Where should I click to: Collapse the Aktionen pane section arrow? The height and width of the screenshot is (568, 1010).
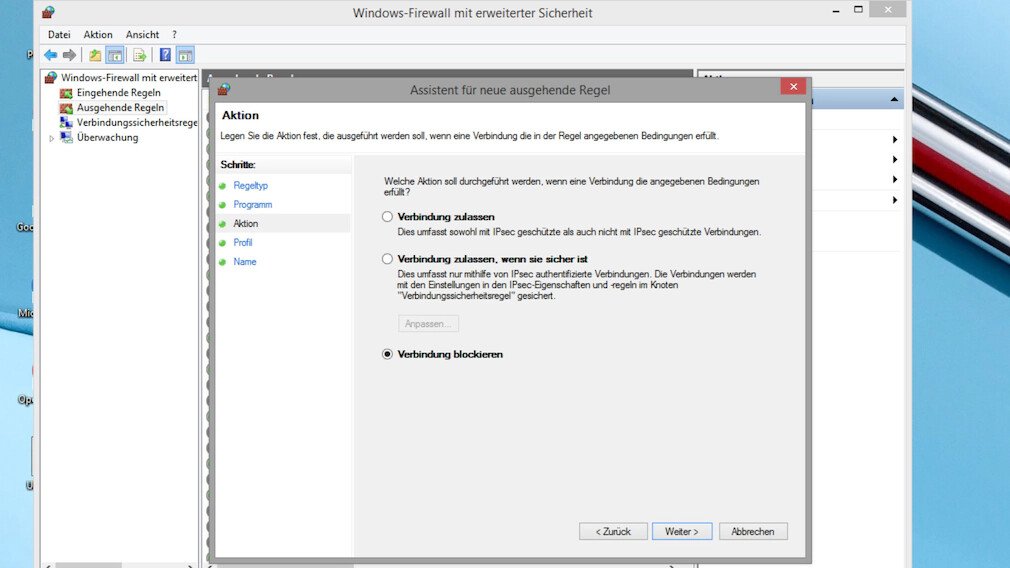894,100
